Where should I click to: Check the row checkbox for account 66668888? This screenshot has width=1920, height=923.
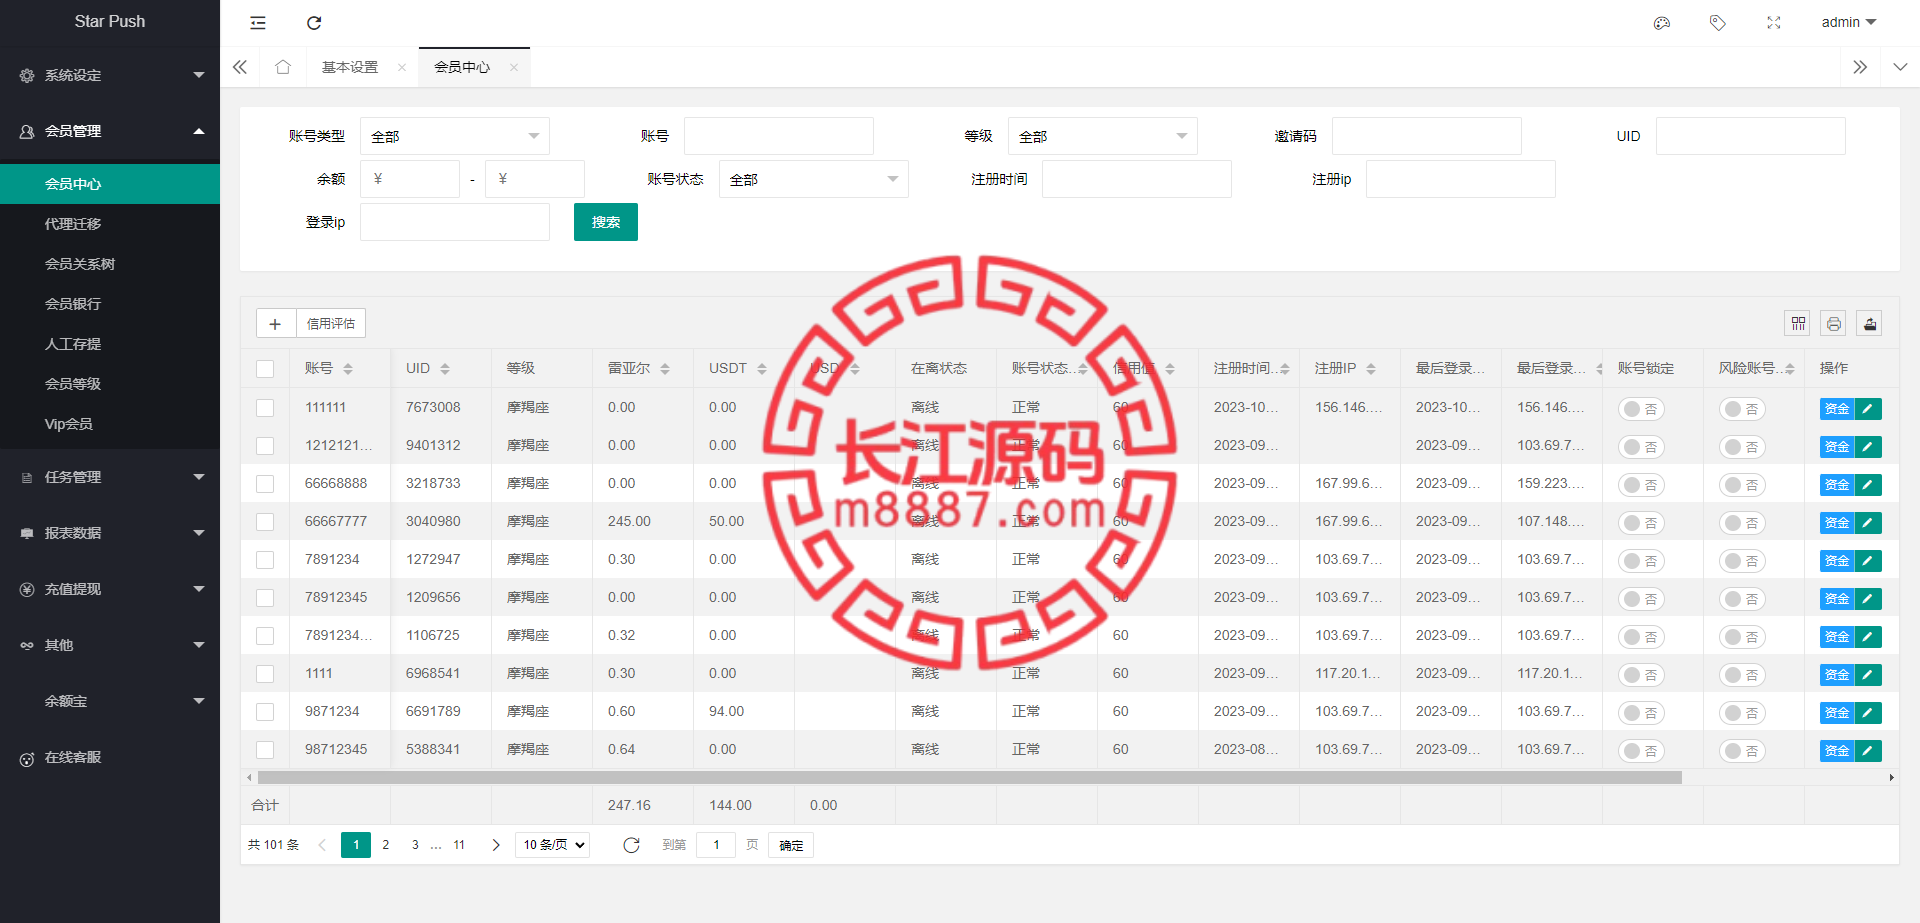pyautogui.click(x=265, y=484)
